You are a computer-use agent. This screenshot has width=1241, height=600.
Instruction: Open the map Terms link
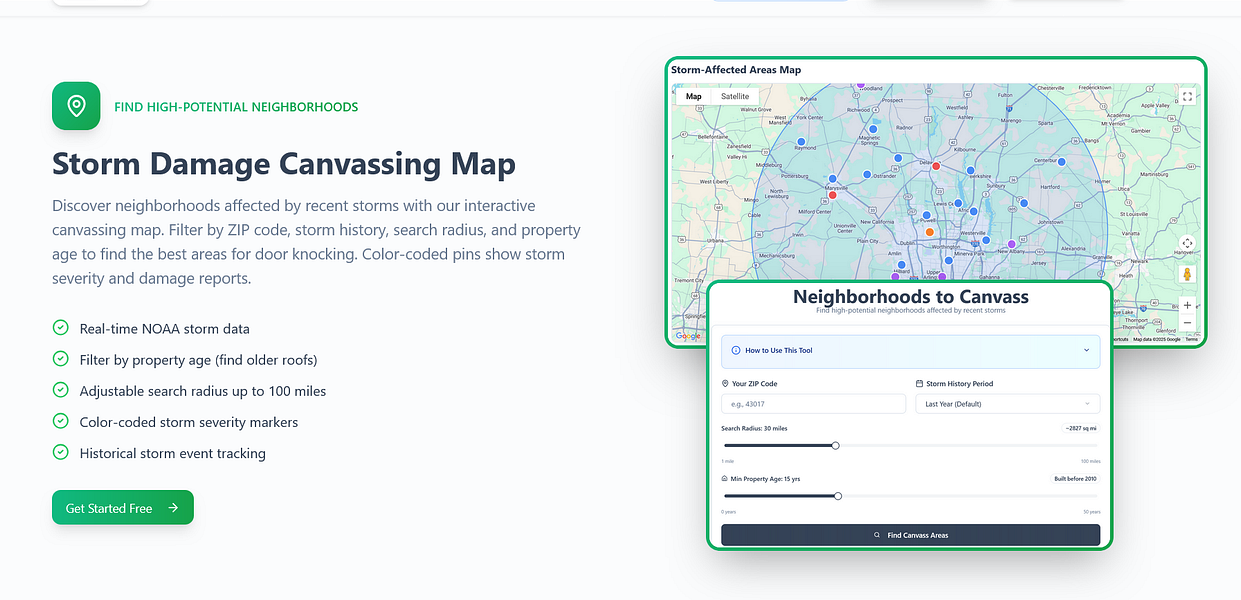1191,340
